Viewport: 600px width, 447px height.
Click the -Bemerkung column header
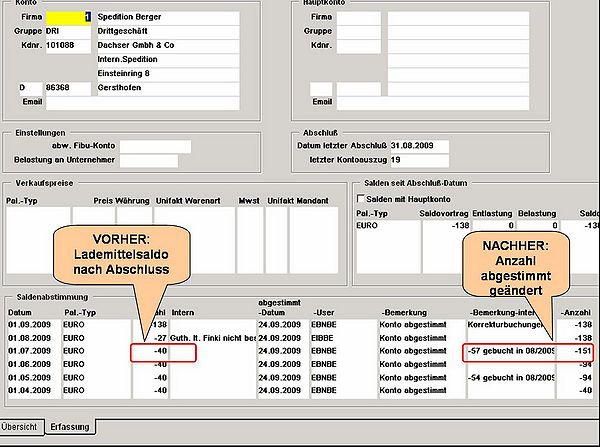point(404,313)
